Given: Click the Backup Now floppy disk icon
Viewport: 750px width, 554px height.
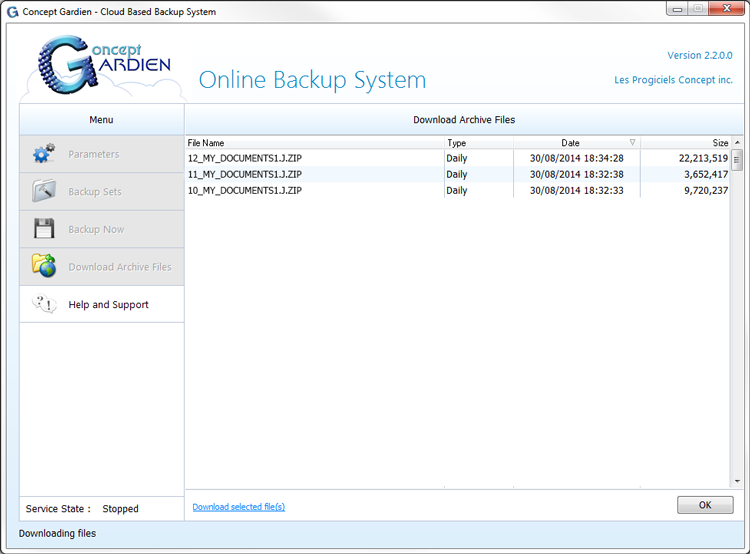Looking at the screenshot, I should coord(44,229).
